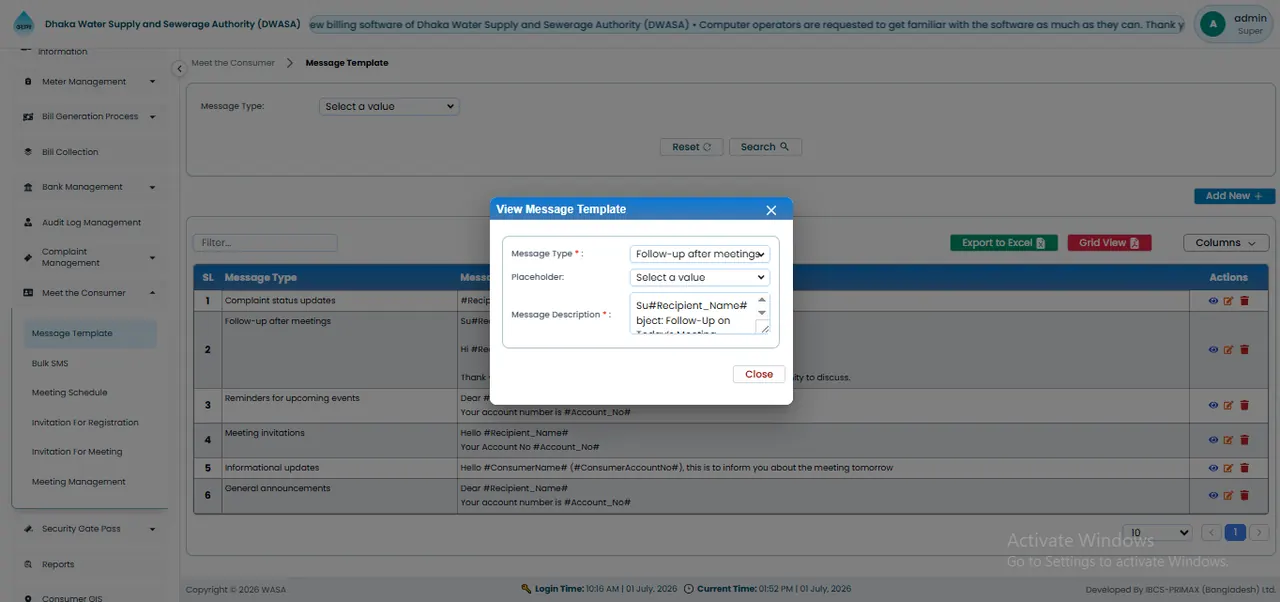1280x602 pixels.
Task: Click the next page arrow
Action: [x=1259, y=533]
